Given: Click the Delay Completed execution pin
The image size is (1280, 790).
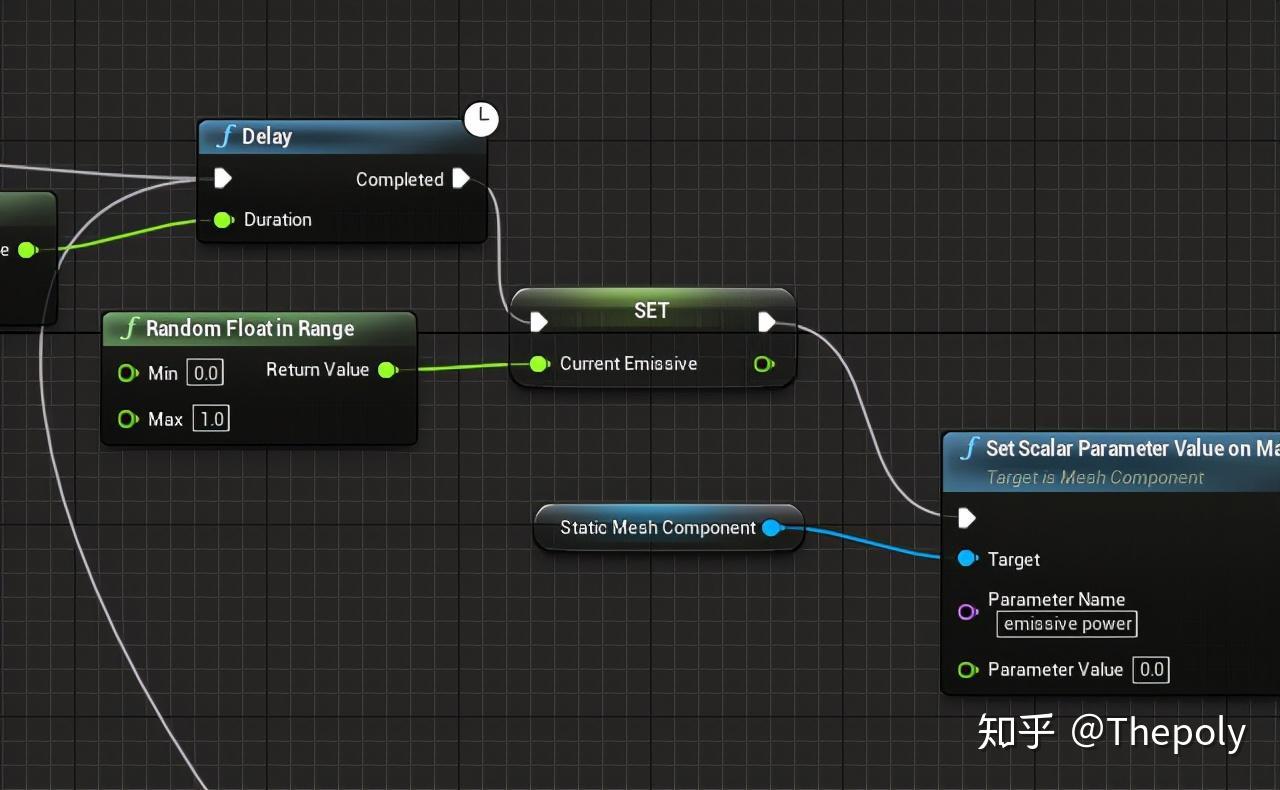Looking at the screenshot, I should pos(461,178).
